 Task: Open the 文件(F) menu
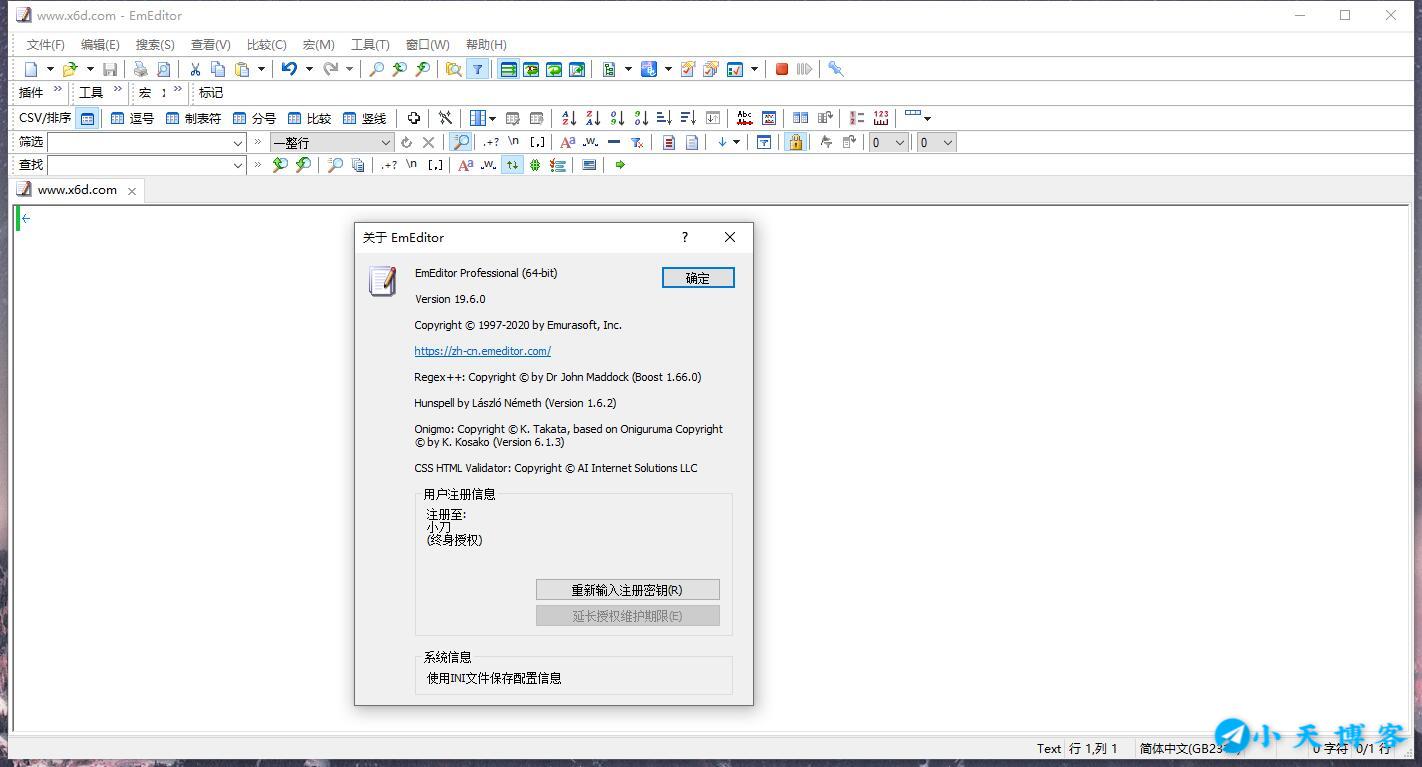point(46,45)
